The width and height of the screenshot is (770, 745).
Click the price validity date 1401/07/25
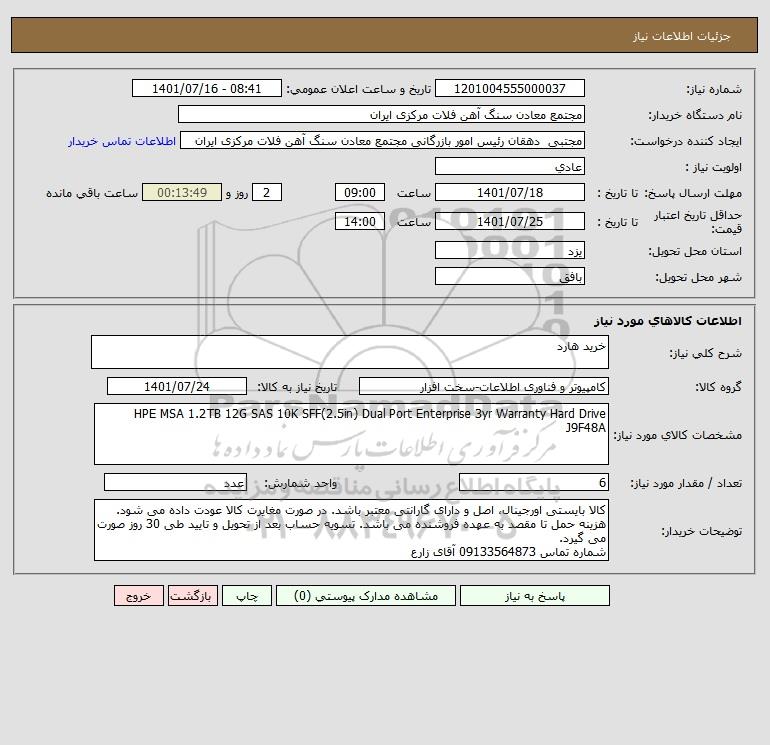(x=510, y=221)
